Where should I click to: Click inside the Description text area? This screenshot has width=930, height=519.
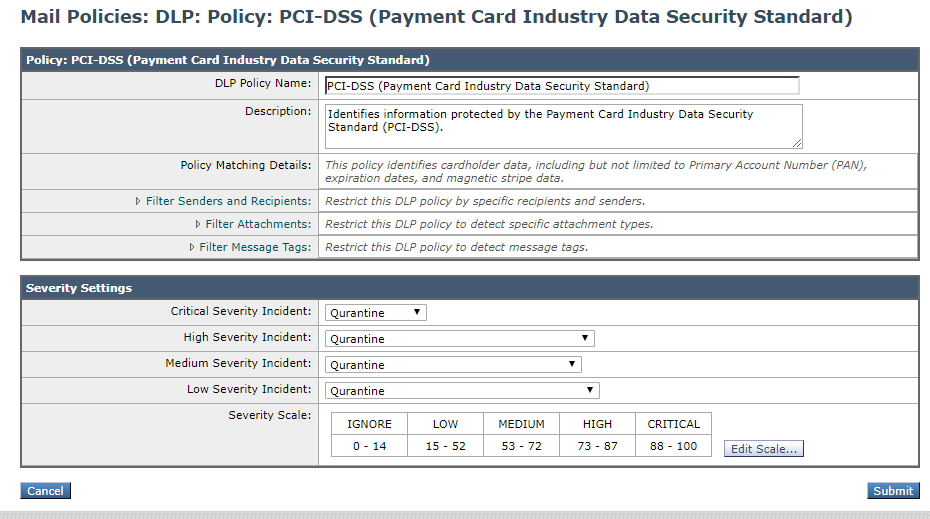(x=563, y=126)
